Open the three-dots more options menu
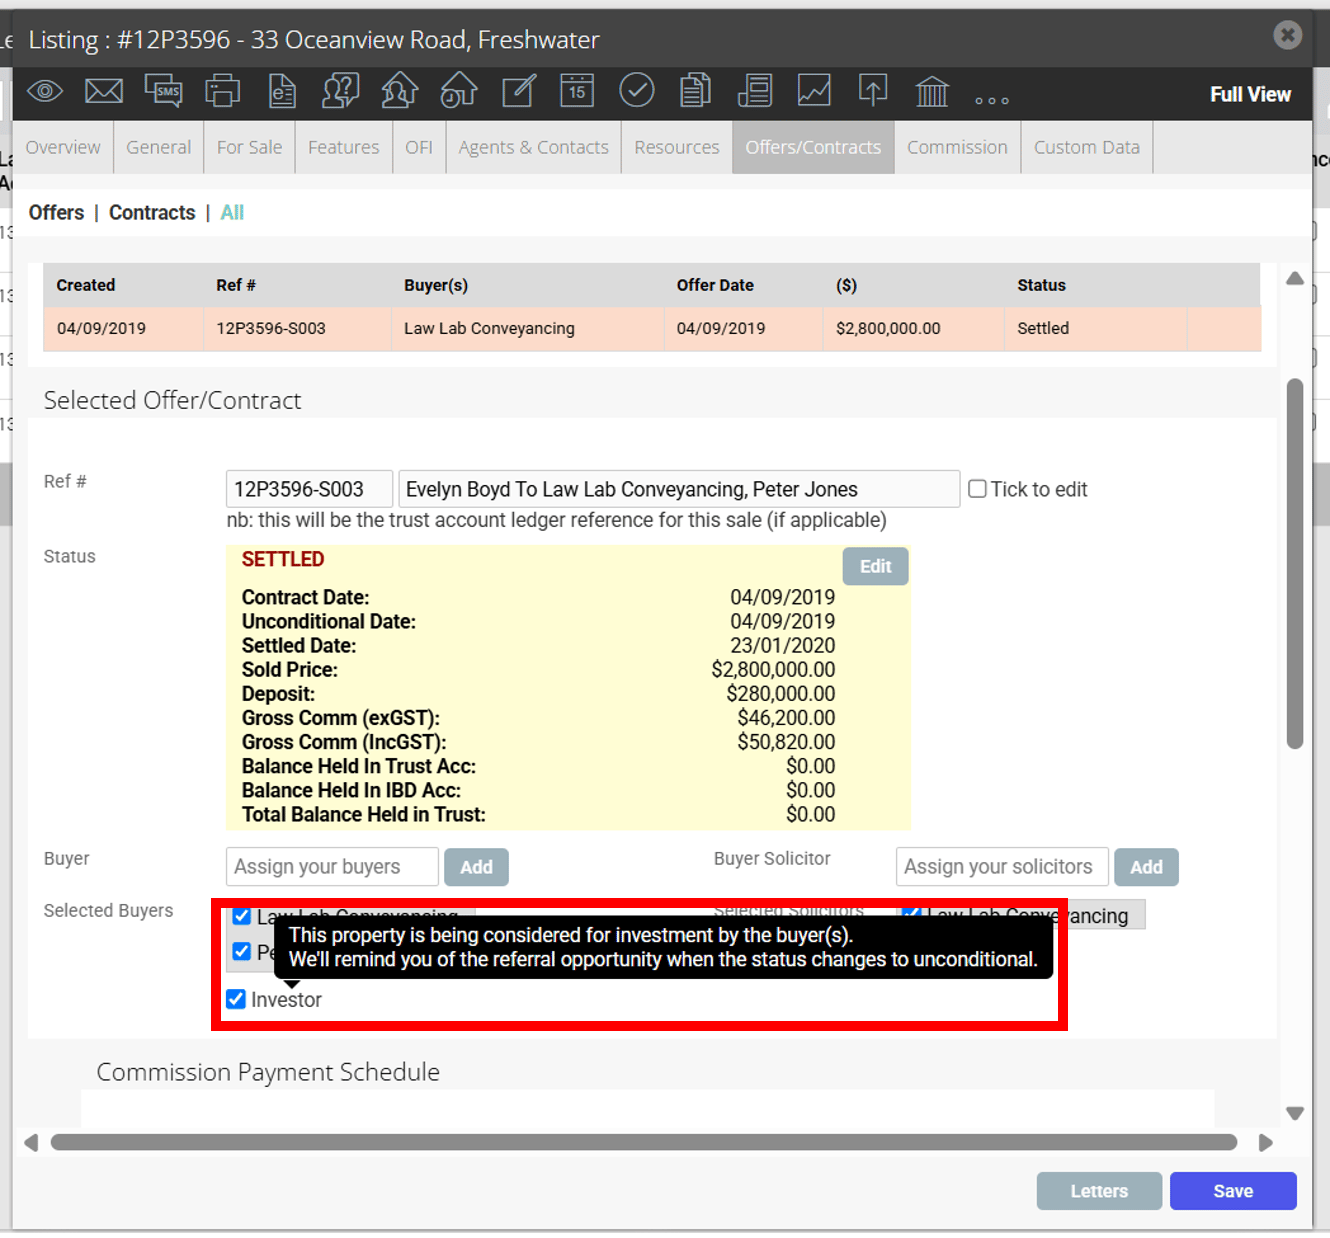Screen dimensions: 1330x1238 992,100
